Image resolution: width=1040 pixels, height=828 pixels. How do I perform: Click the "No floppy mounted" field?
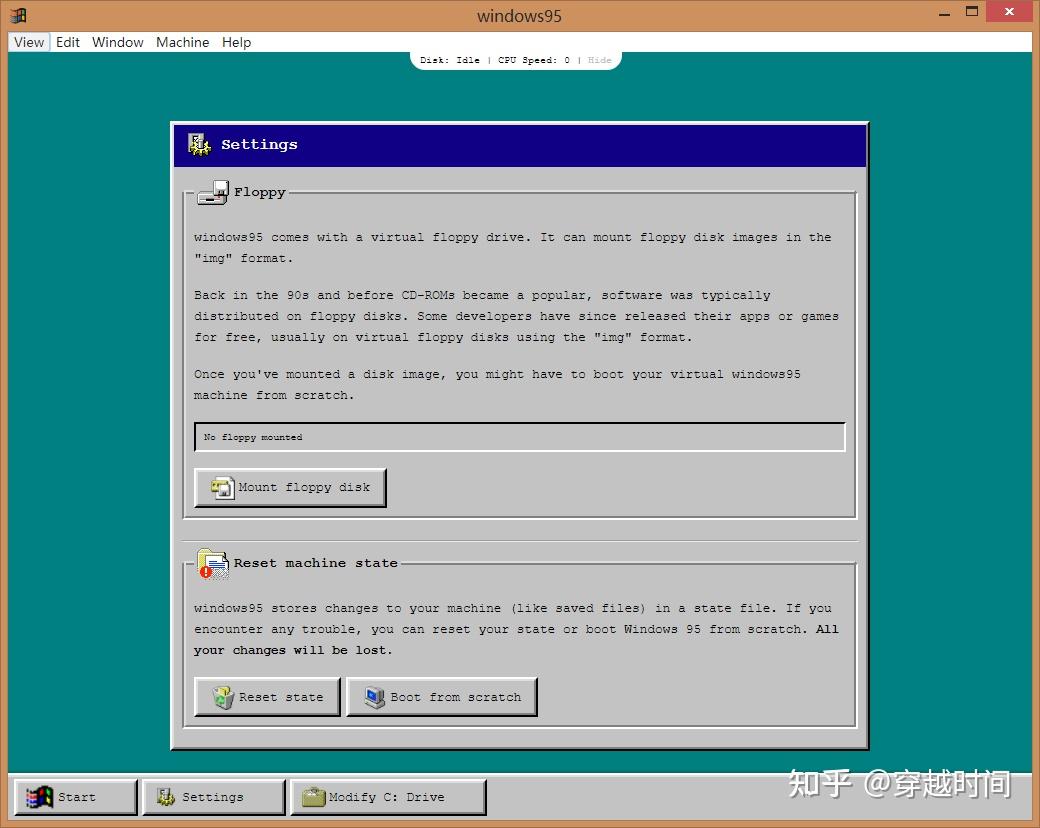click(519, 437)
